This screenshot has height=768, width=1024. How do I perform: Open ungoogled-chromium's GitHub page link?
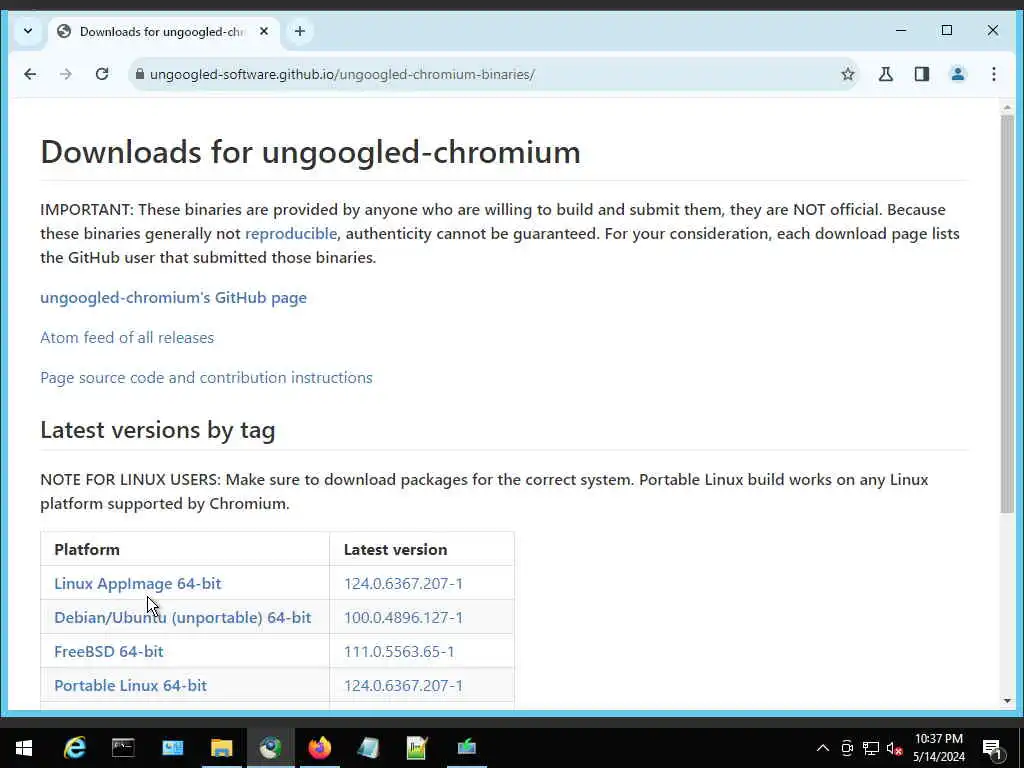pos(174,298)
